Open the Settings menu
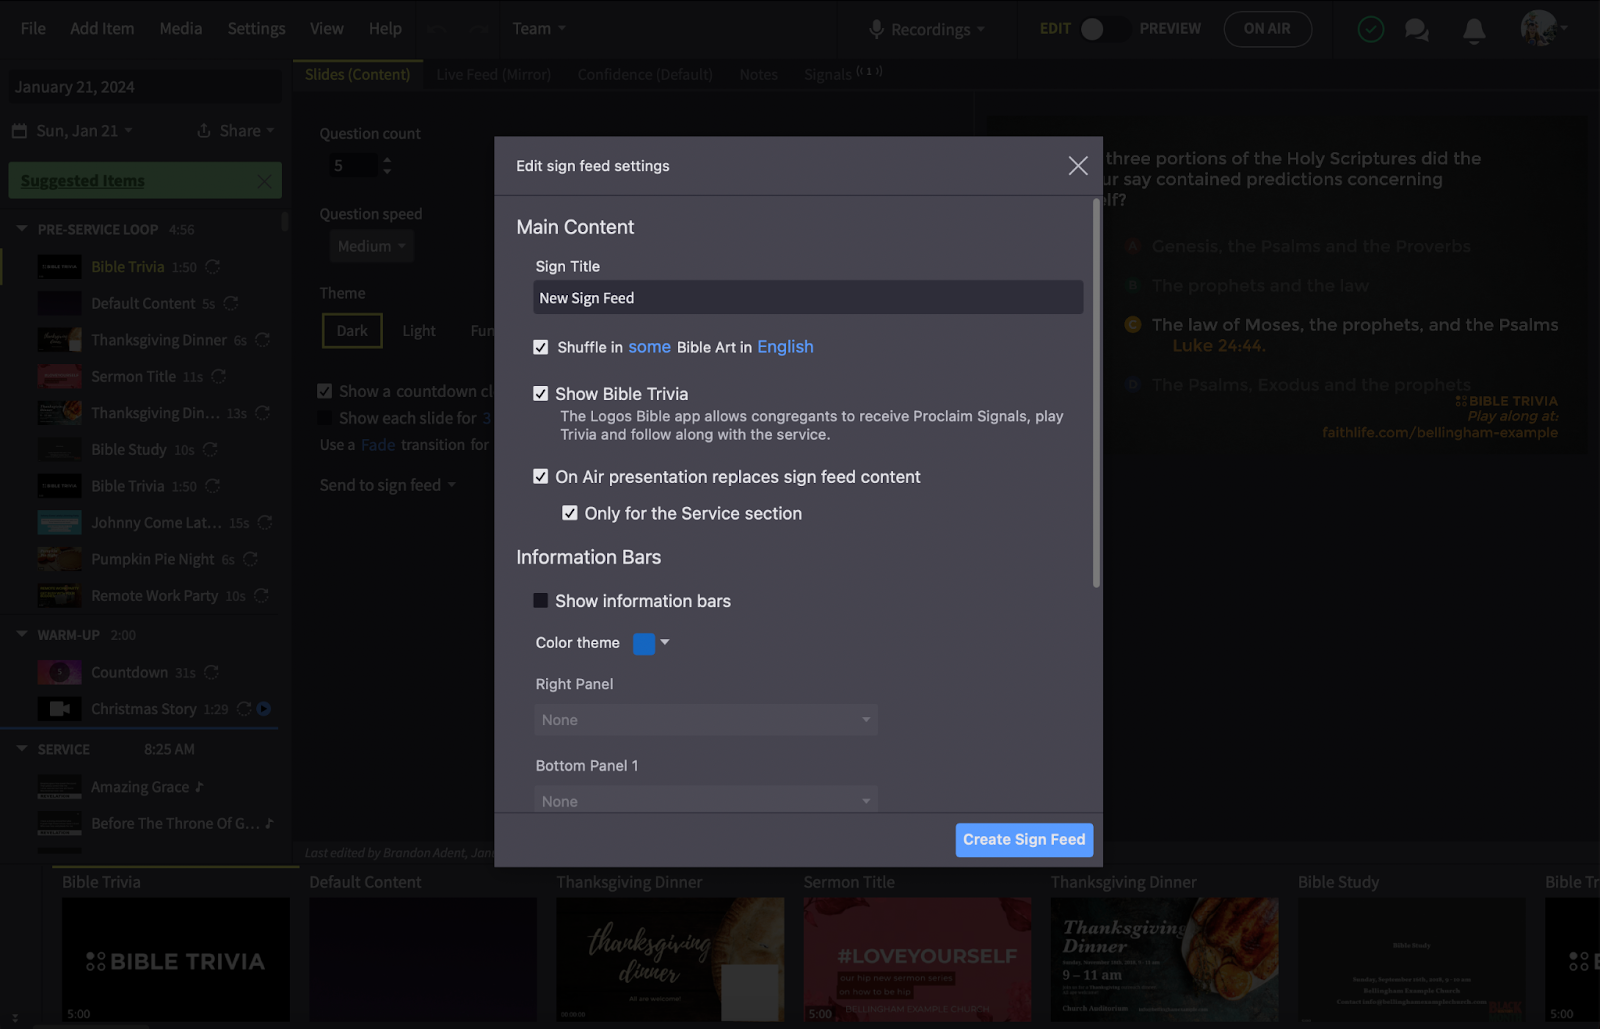Viewport: 1600px width, 1029px height. (x=256, y=29)
